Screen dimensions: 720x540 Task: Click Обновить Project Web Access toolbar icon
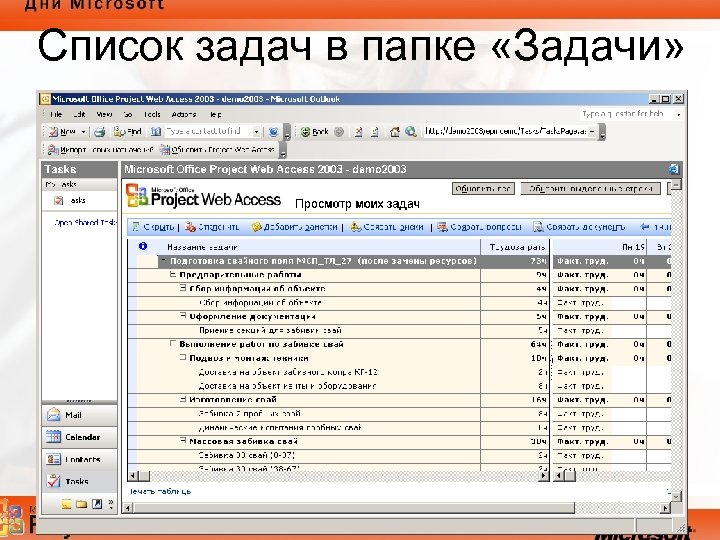(165, 150)
